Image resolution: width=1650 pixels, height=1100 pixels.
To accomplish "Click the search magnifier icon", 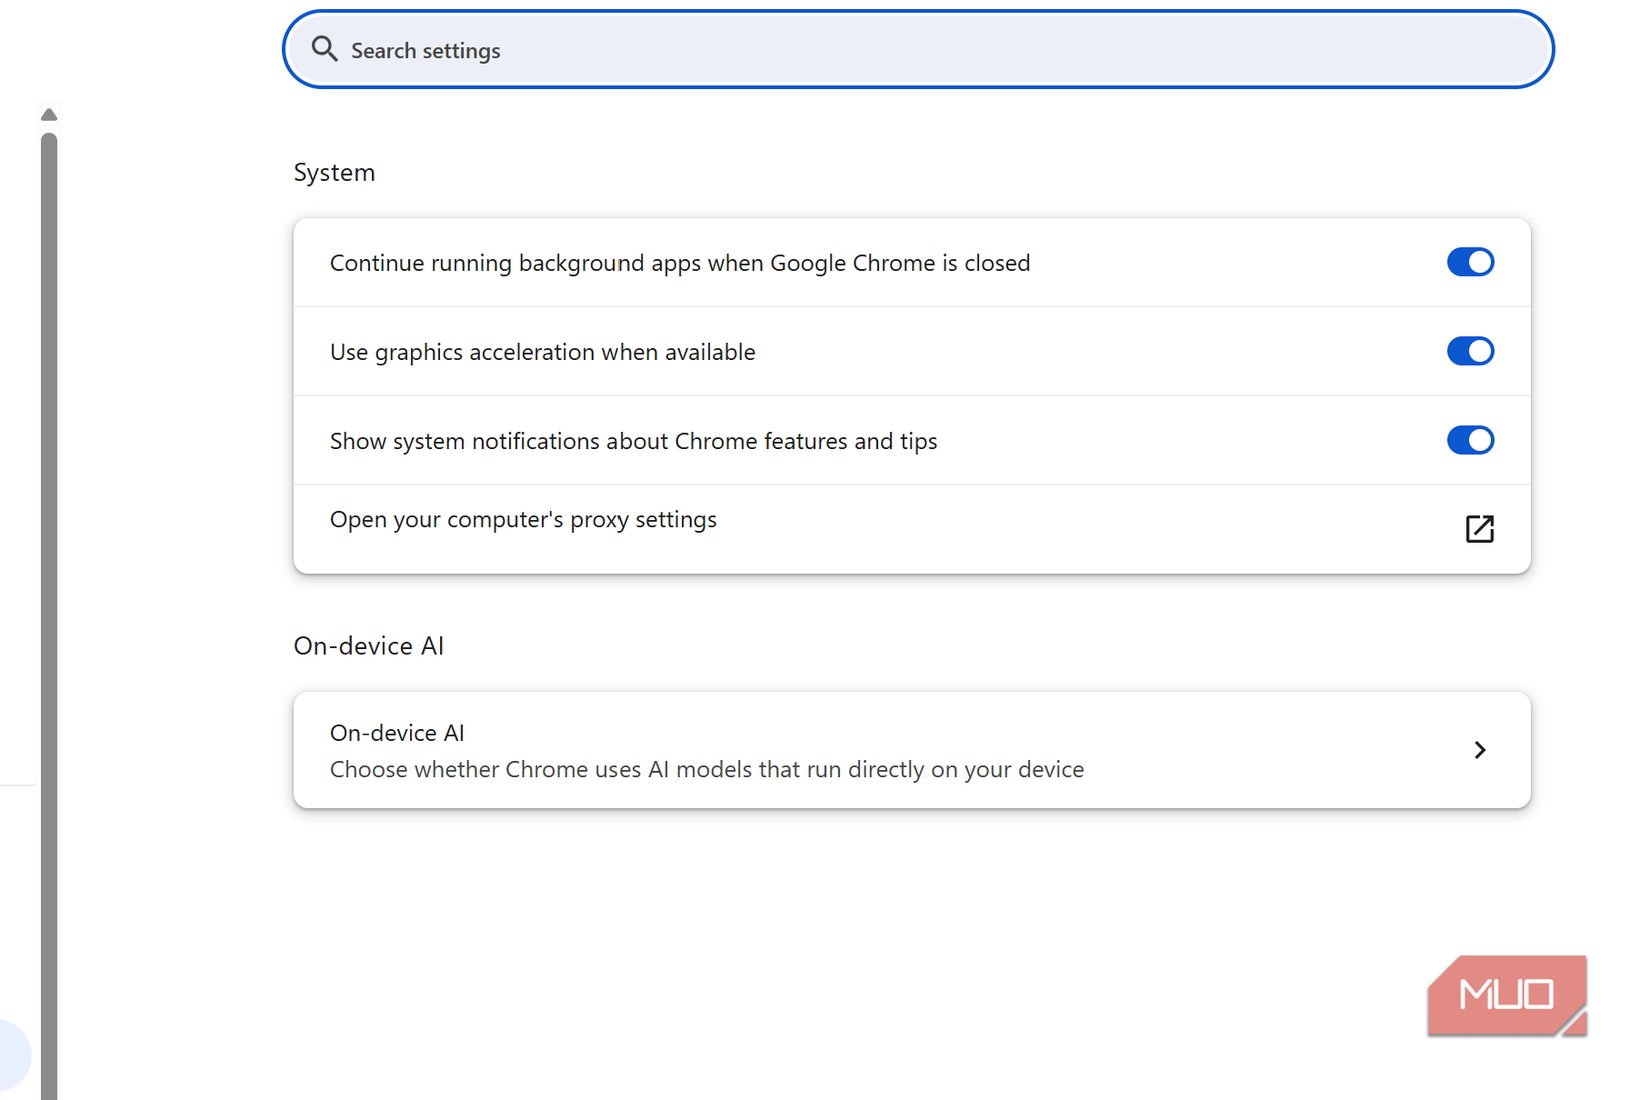I will pos(324,49).
